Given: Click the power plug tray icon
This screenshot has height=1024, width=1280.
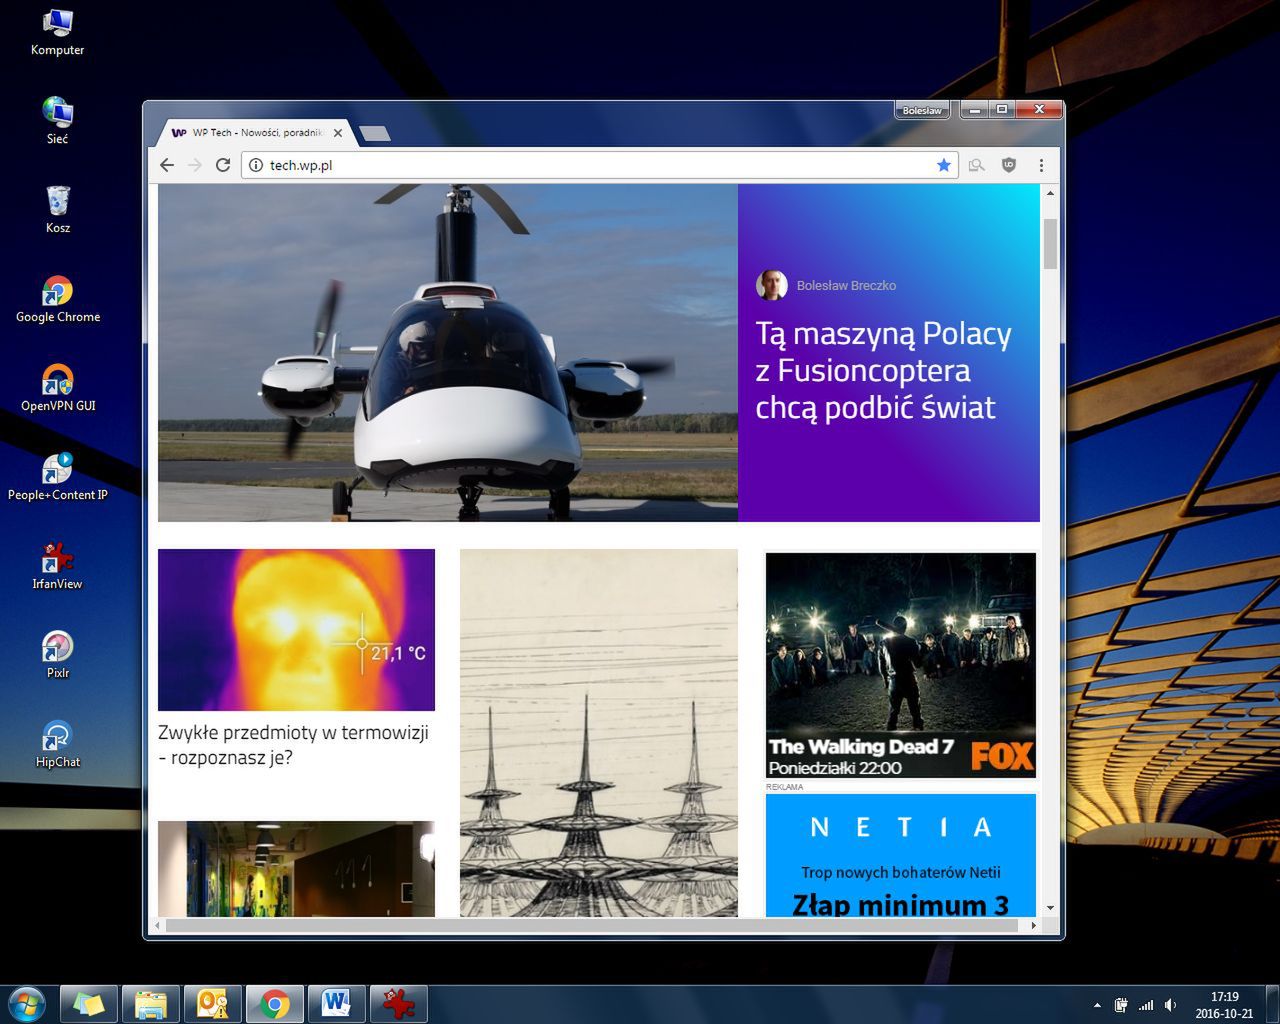Looking at the screenshot, I should coord(1121,1005).
